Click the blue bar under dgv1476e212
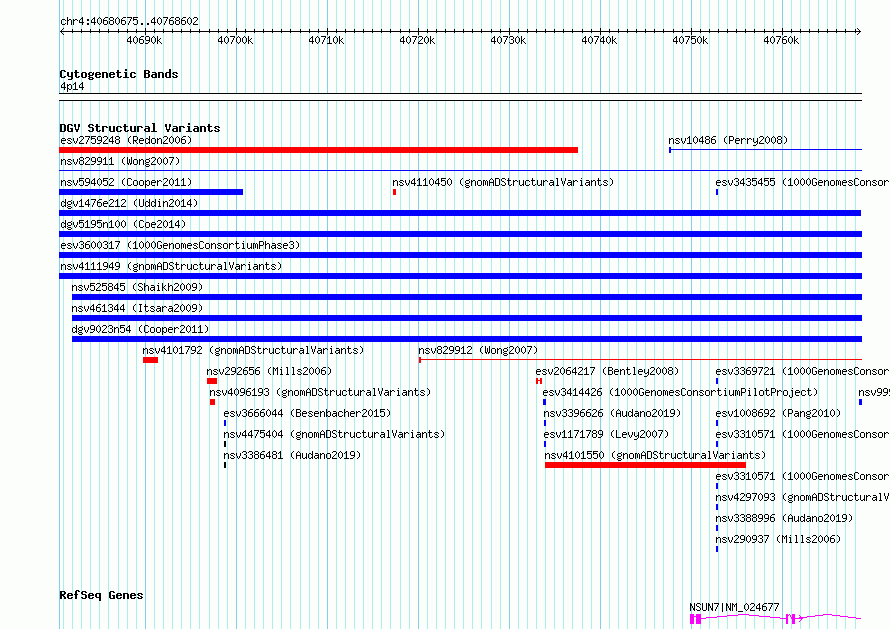The height and width of the screenshot is (629, 890). click(x=460, y=213)
